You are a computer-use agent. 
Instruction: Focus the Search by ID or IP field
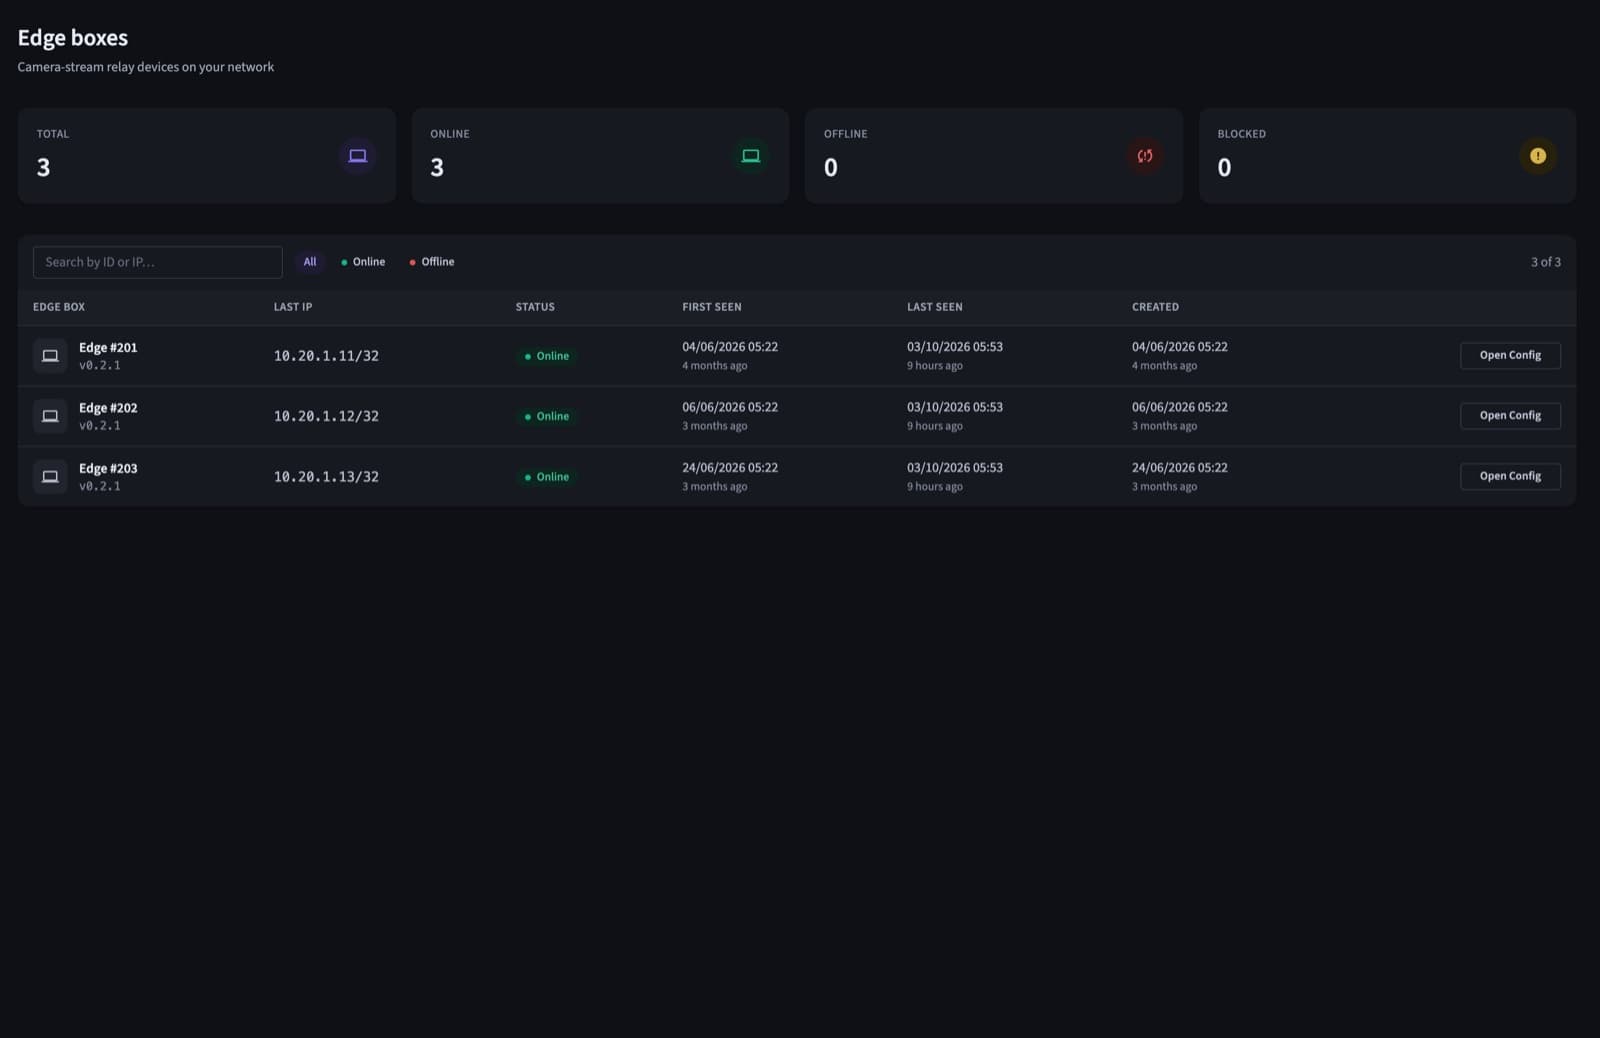tap(158, 262)
